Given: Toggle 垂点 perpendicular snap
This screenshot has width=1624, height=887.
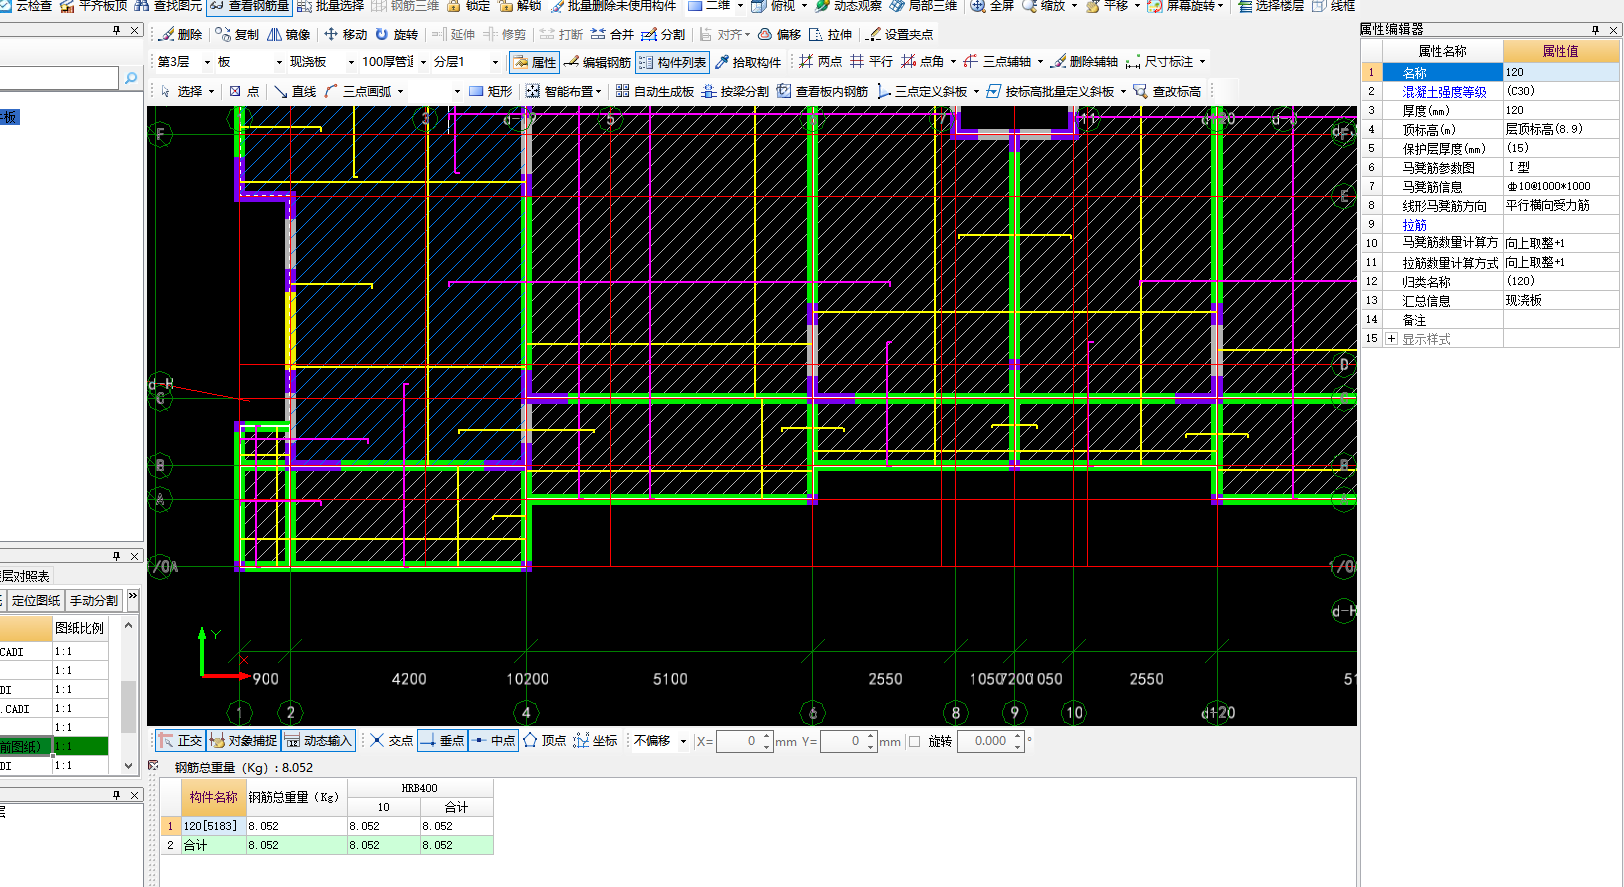Looking at the screenshot, I should click(x=442, y=741).
